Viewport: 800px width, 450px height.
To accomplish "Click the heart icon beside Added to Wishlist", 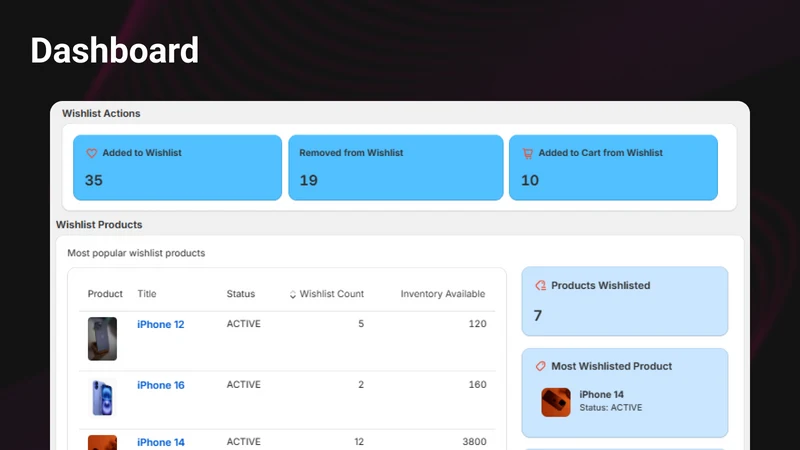I will click(91, 153).
